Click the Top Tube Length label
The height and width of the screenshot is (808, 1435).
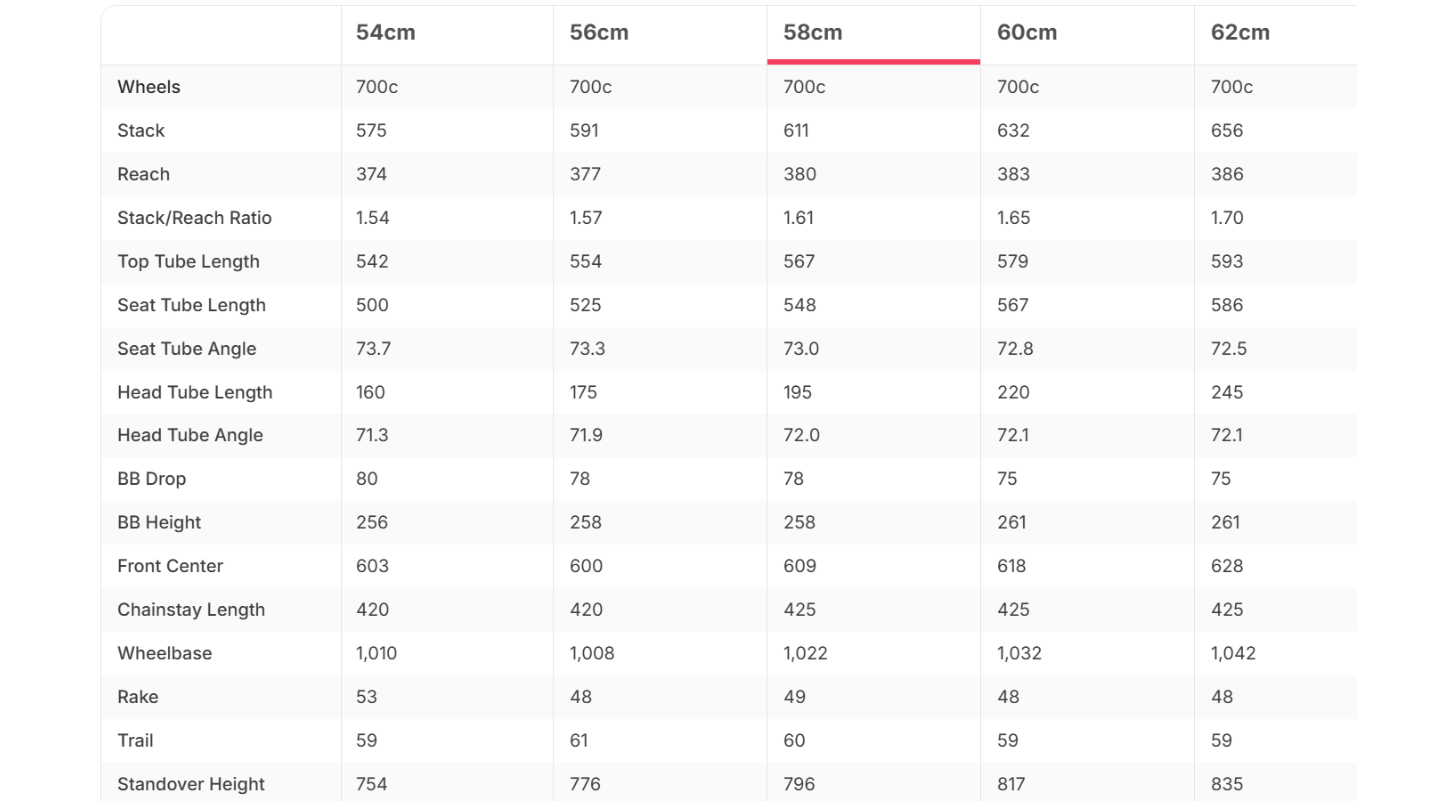189,262
